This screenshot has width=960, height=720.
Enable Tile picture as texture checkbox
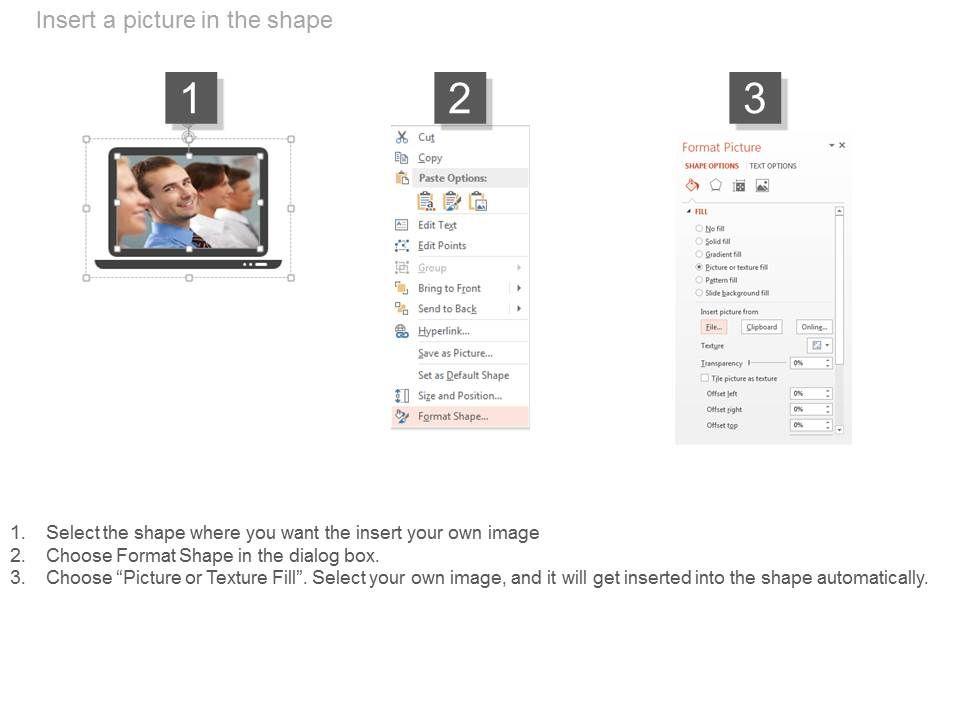pyautogui.click(x=705, y=378)
